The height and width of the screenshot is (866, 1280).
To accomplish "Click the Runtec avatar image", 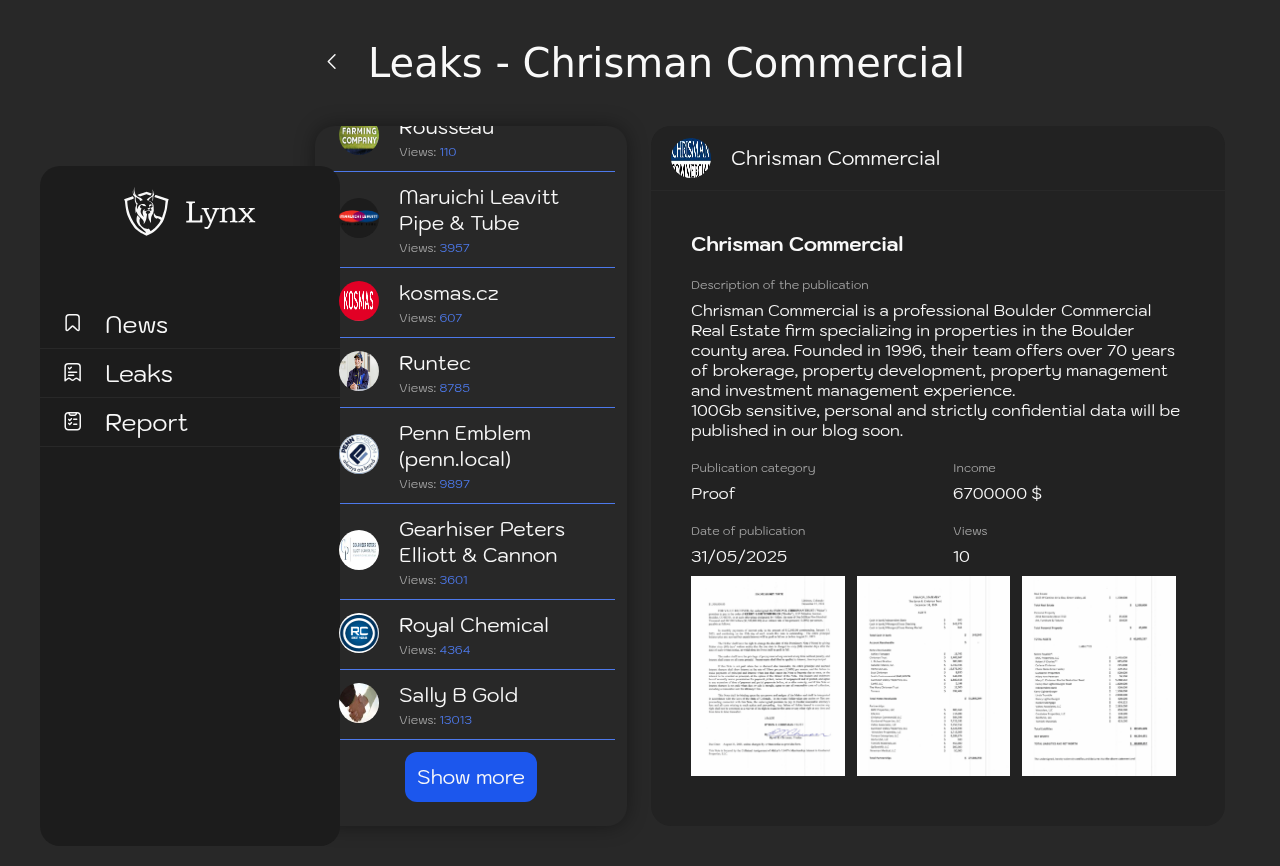I will [359, 371].
